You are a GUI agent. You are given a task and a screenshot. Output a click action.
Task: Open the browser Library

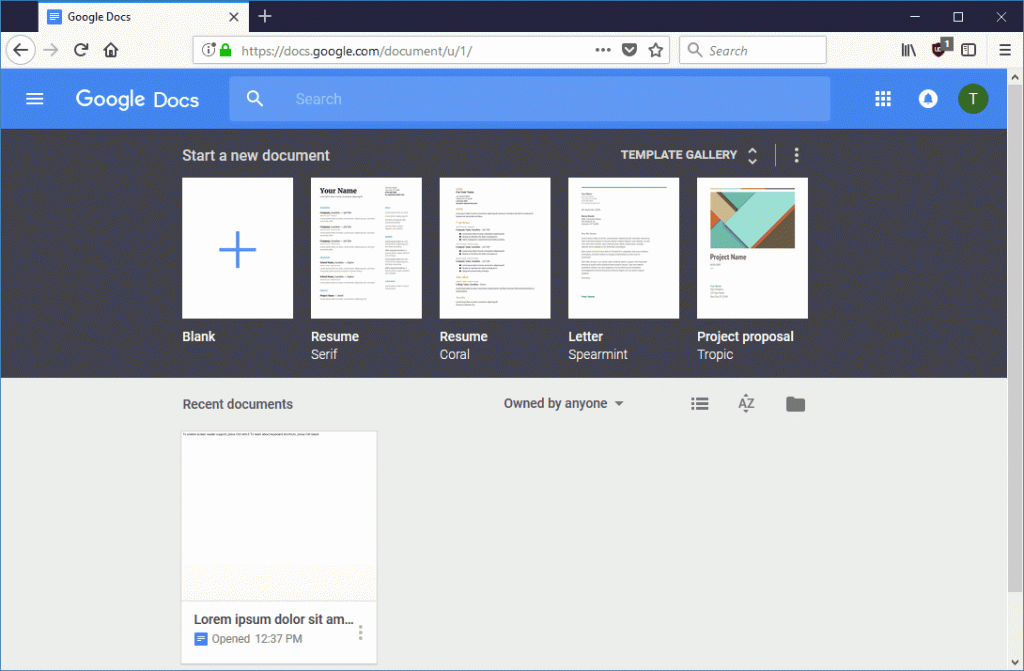pyautogui.click(x=908, y=50)
